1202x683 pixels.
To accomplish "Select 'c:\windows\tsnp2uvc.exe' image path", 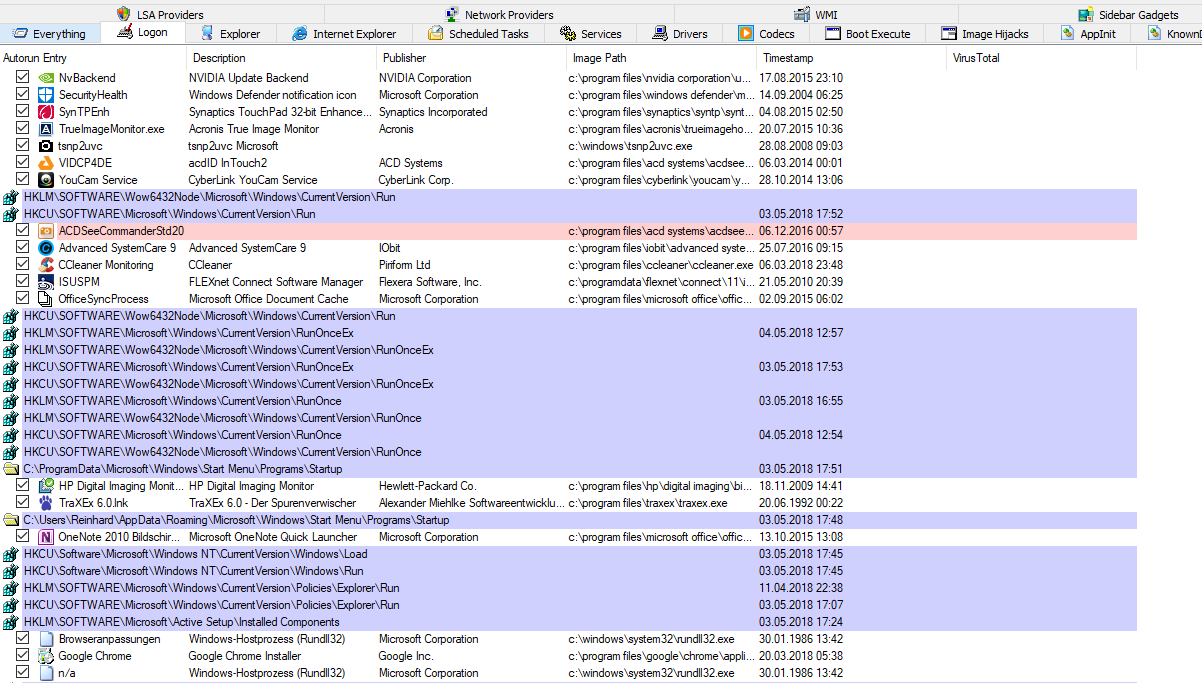I will click(x=630, y=146).
